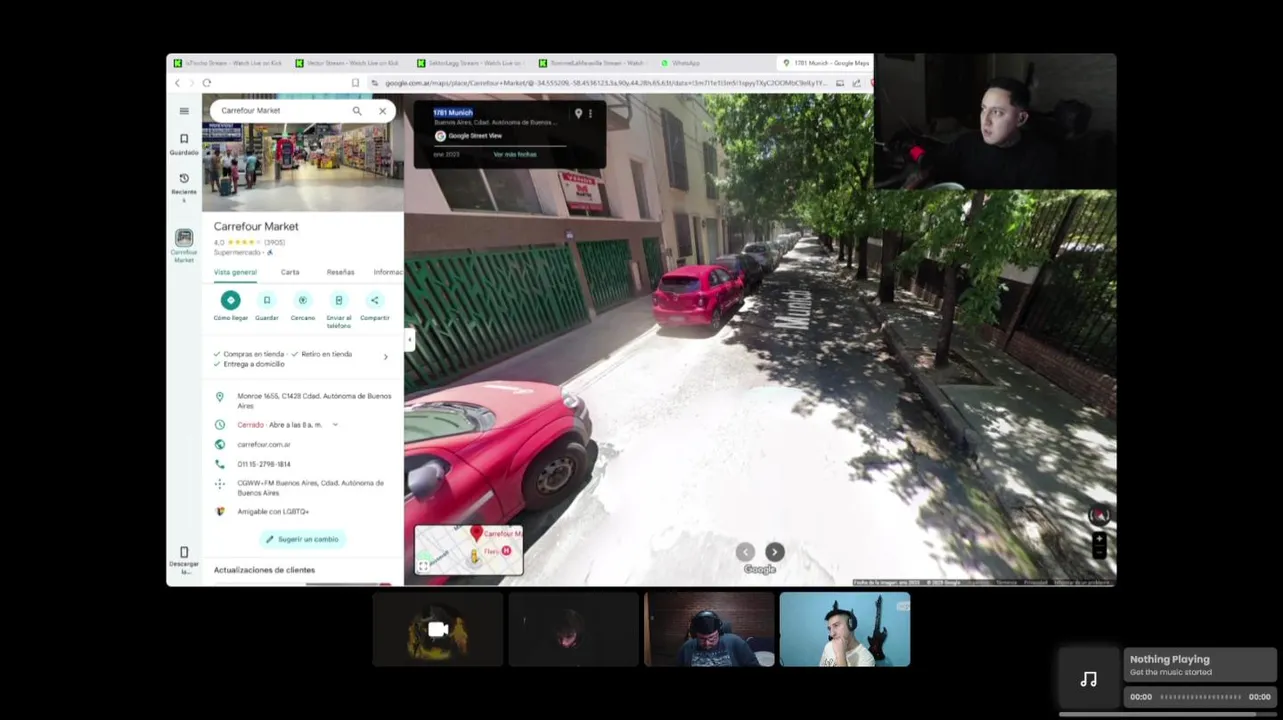Click the music progress bar between 00:00 timestamps
Screen dimensions: 1283x720
click(1200, 697)
